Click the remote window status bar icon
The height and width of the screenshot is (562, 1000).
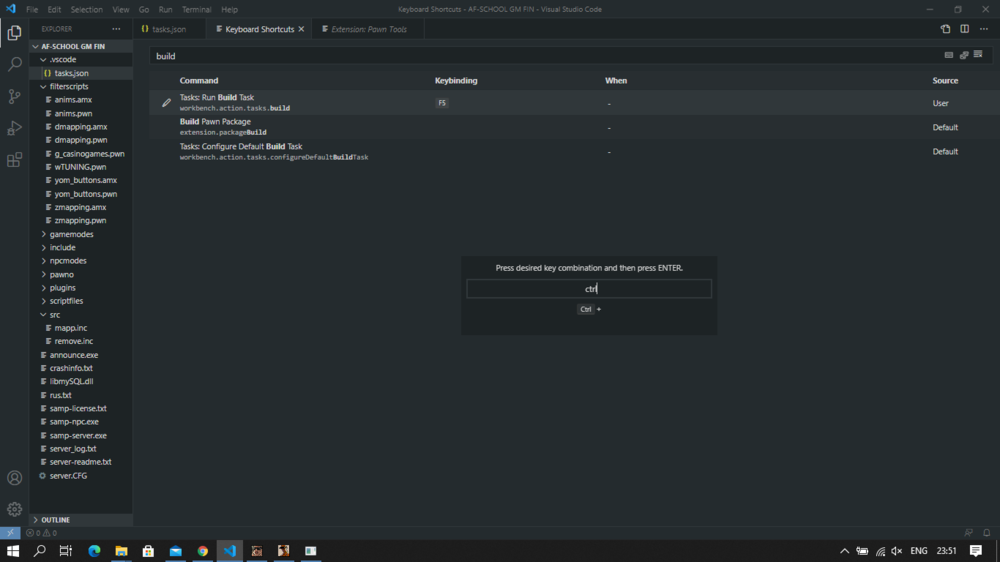pos(10,533)
